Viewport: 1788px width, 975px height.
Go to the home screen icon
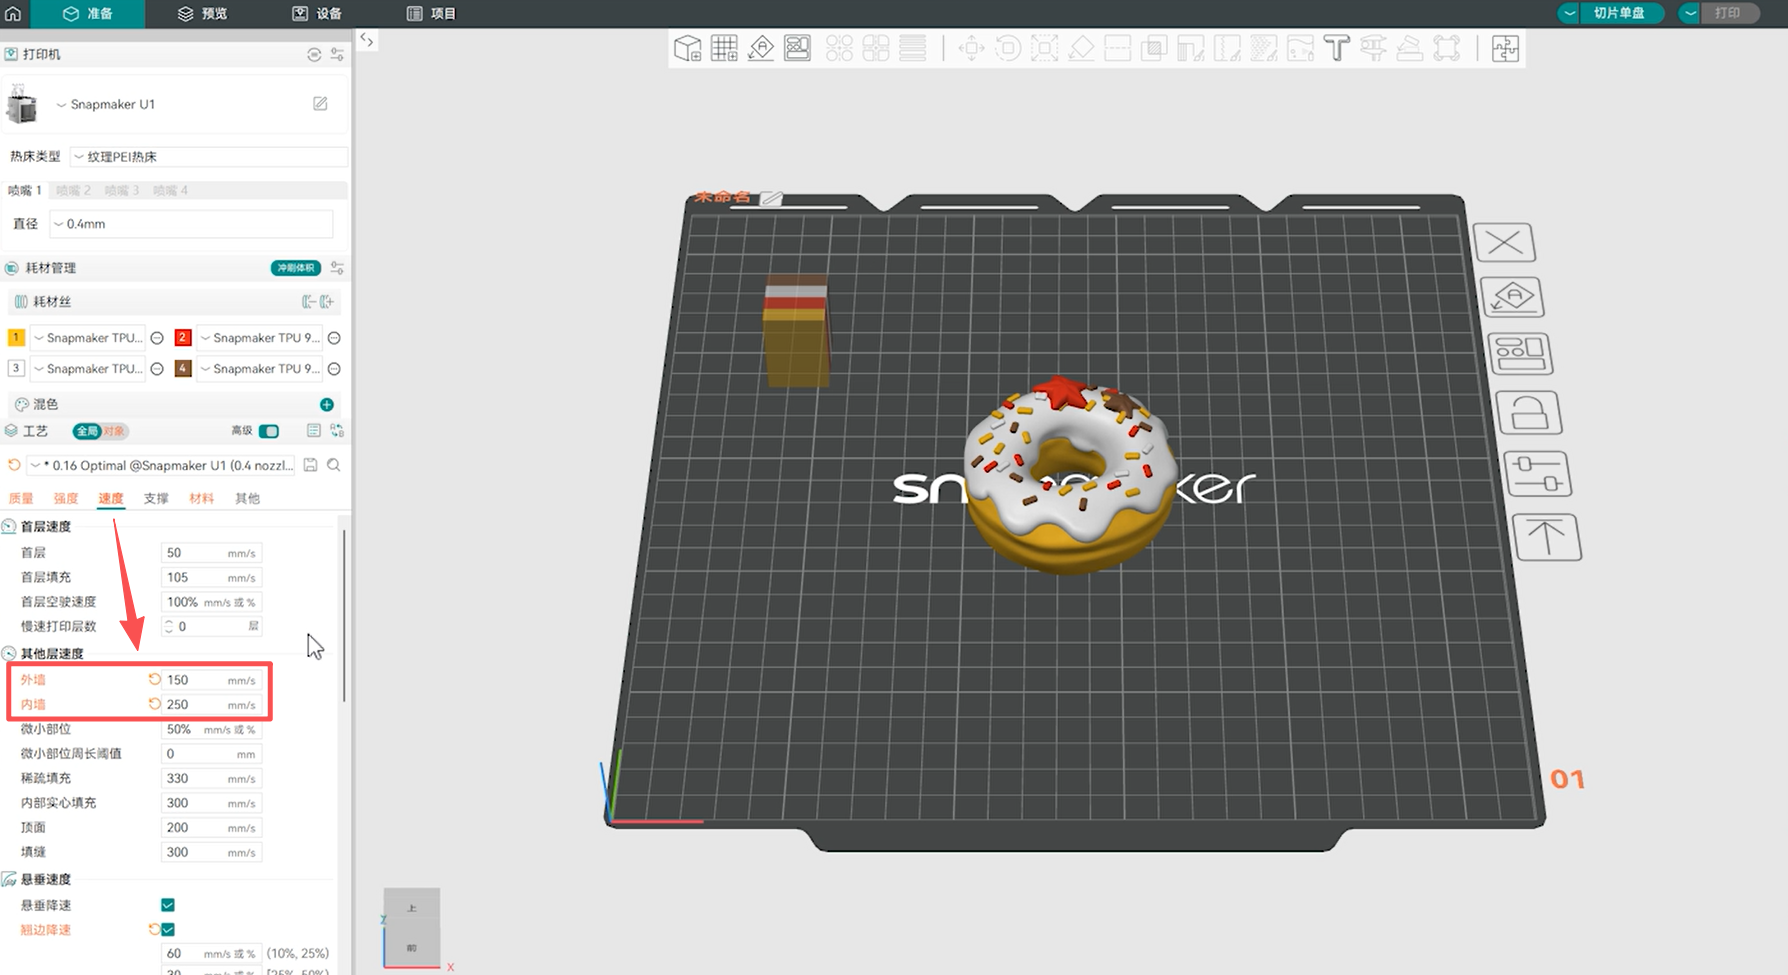pos(13,13)
